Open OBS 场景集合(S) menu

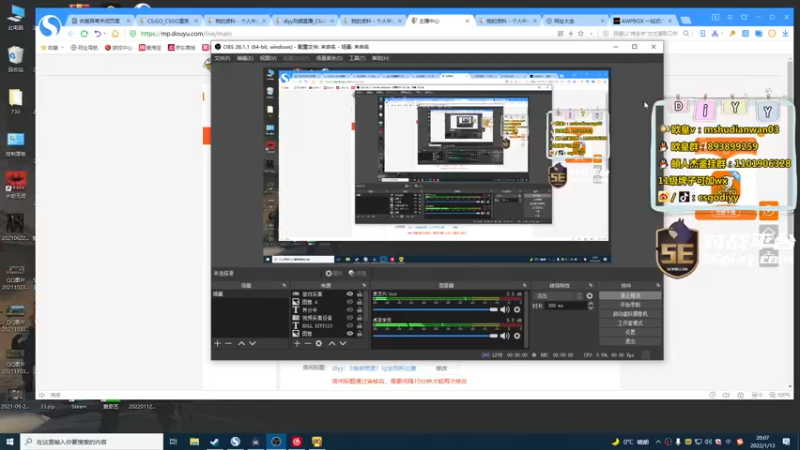pyautogui.click(x=329, y=58)
